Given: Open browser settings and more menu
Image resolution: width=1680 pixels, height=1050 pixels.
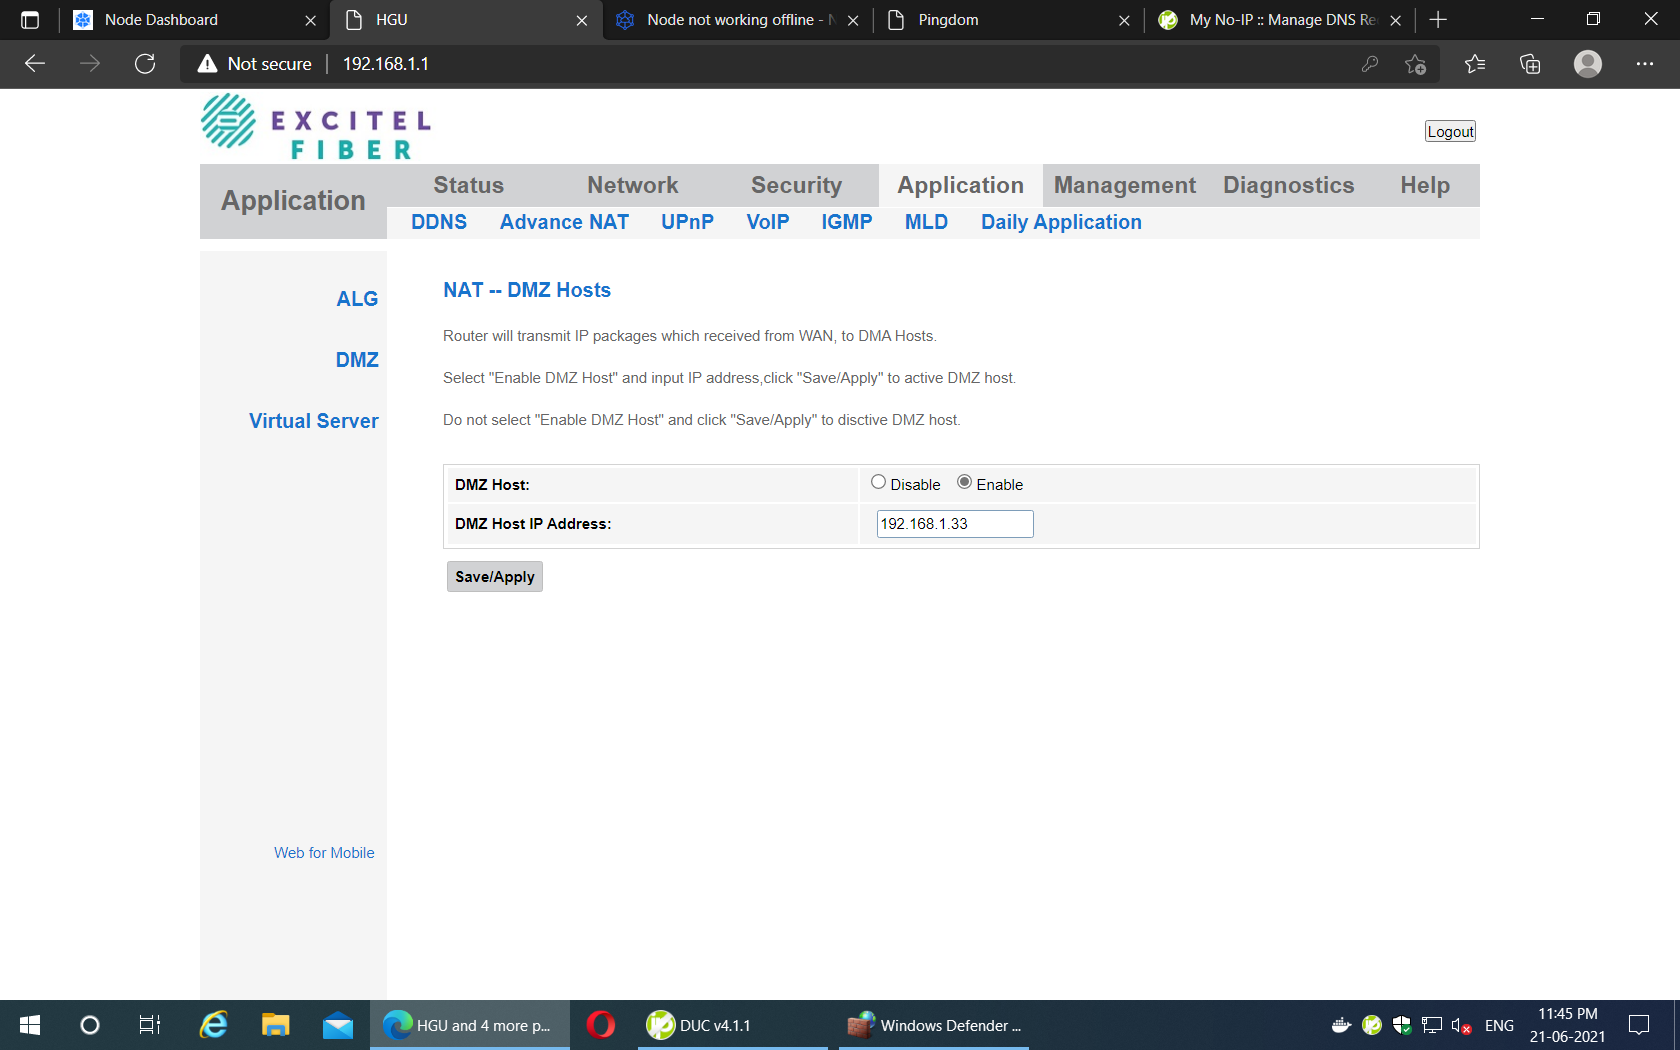Looking at the screenshot, I should pyautogui.click(x=1644, y=64).
